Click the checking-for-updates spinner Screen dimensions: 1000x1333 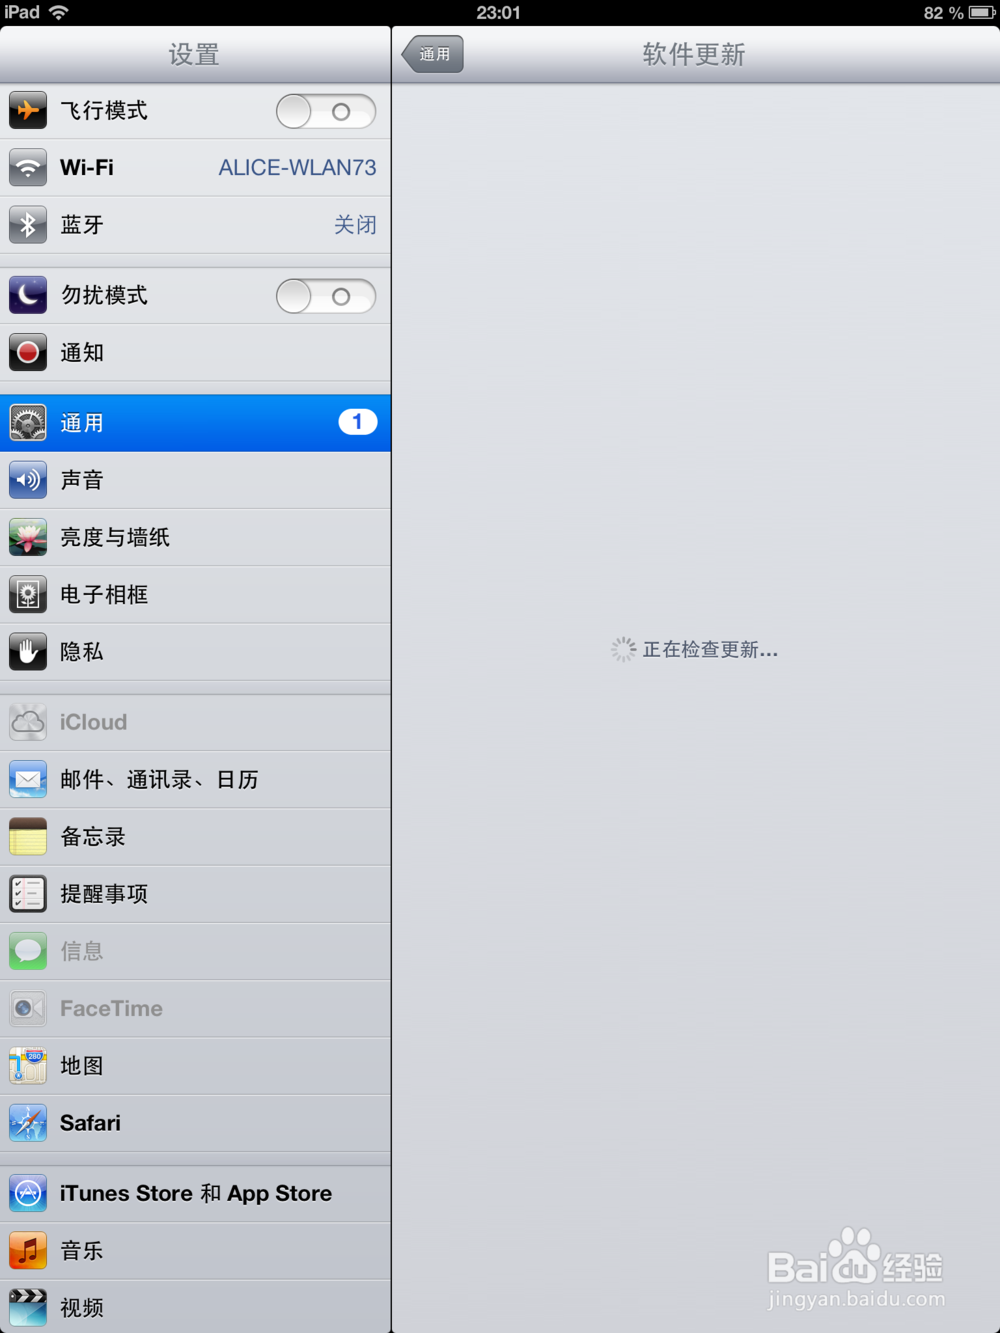tap(622, 649)
